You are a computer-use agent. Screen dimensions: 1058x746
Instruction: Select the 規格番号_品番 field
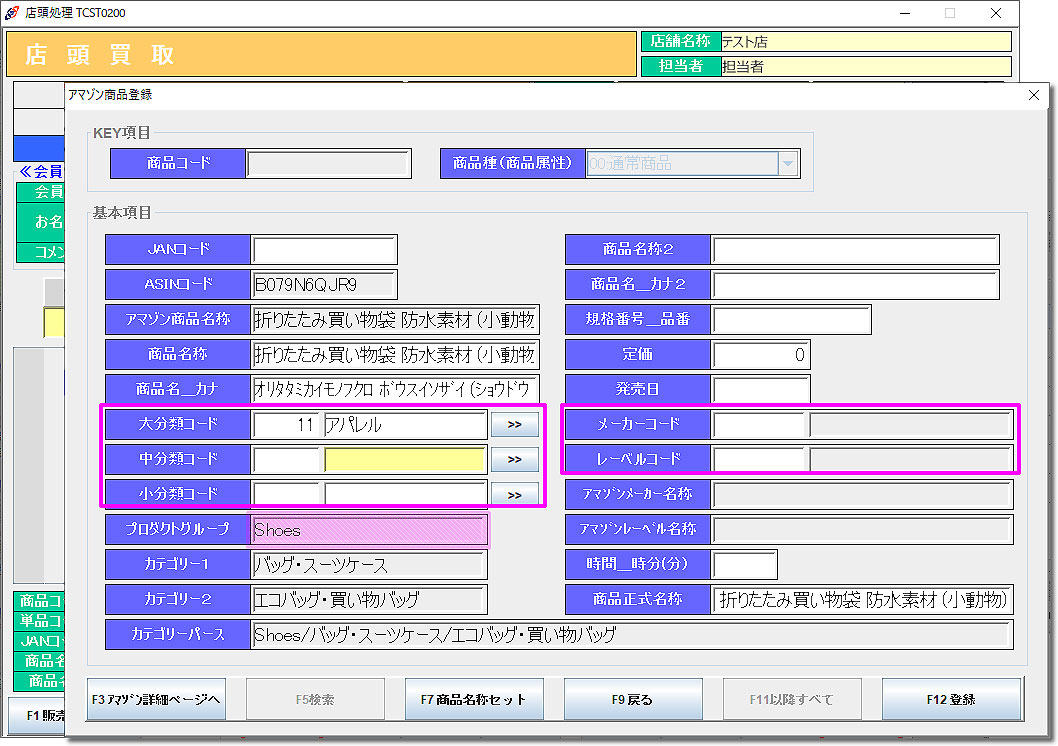point(791,320)
